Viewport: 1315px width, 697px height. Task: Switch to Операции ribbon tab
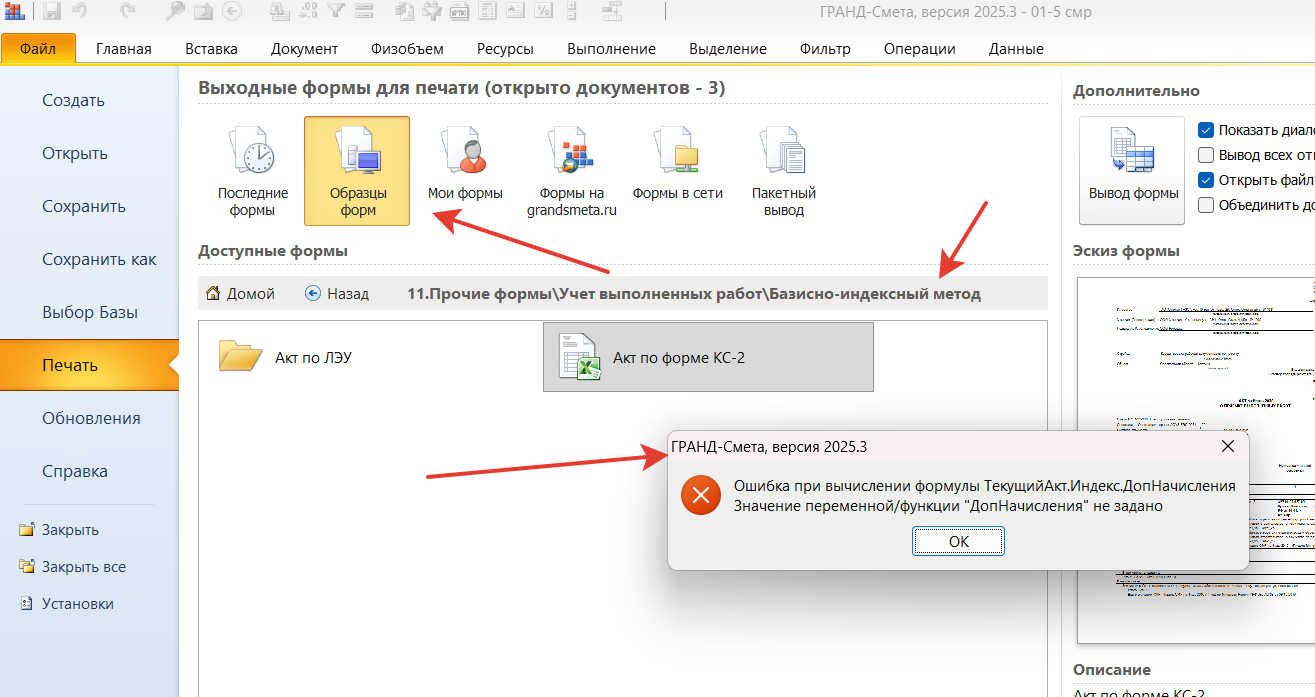[x=919, y=48]
